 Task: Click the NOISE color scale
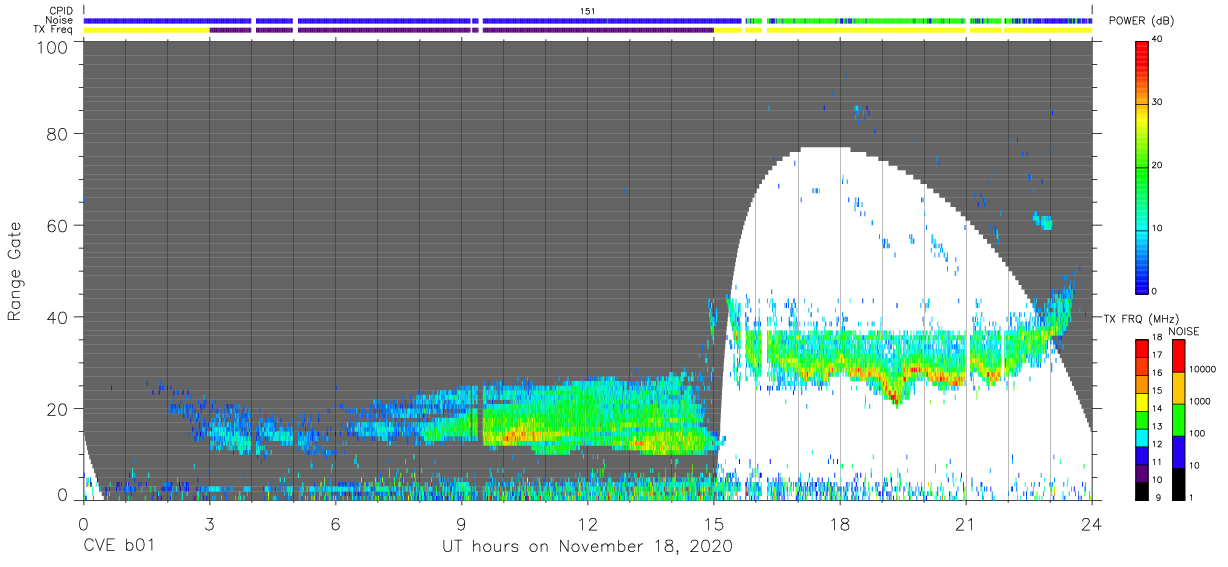click(x=1178, y=419)
